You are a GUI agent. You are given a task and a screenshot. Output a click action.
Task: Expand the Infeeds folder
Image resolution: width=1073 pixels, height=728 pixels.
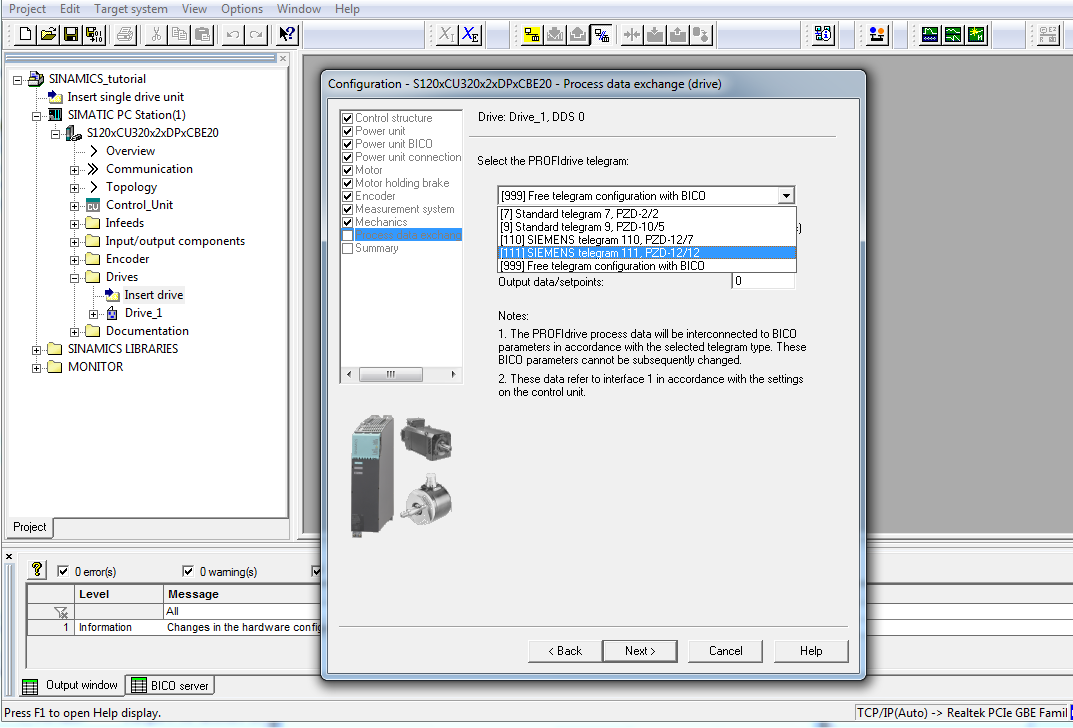point(74,224)
